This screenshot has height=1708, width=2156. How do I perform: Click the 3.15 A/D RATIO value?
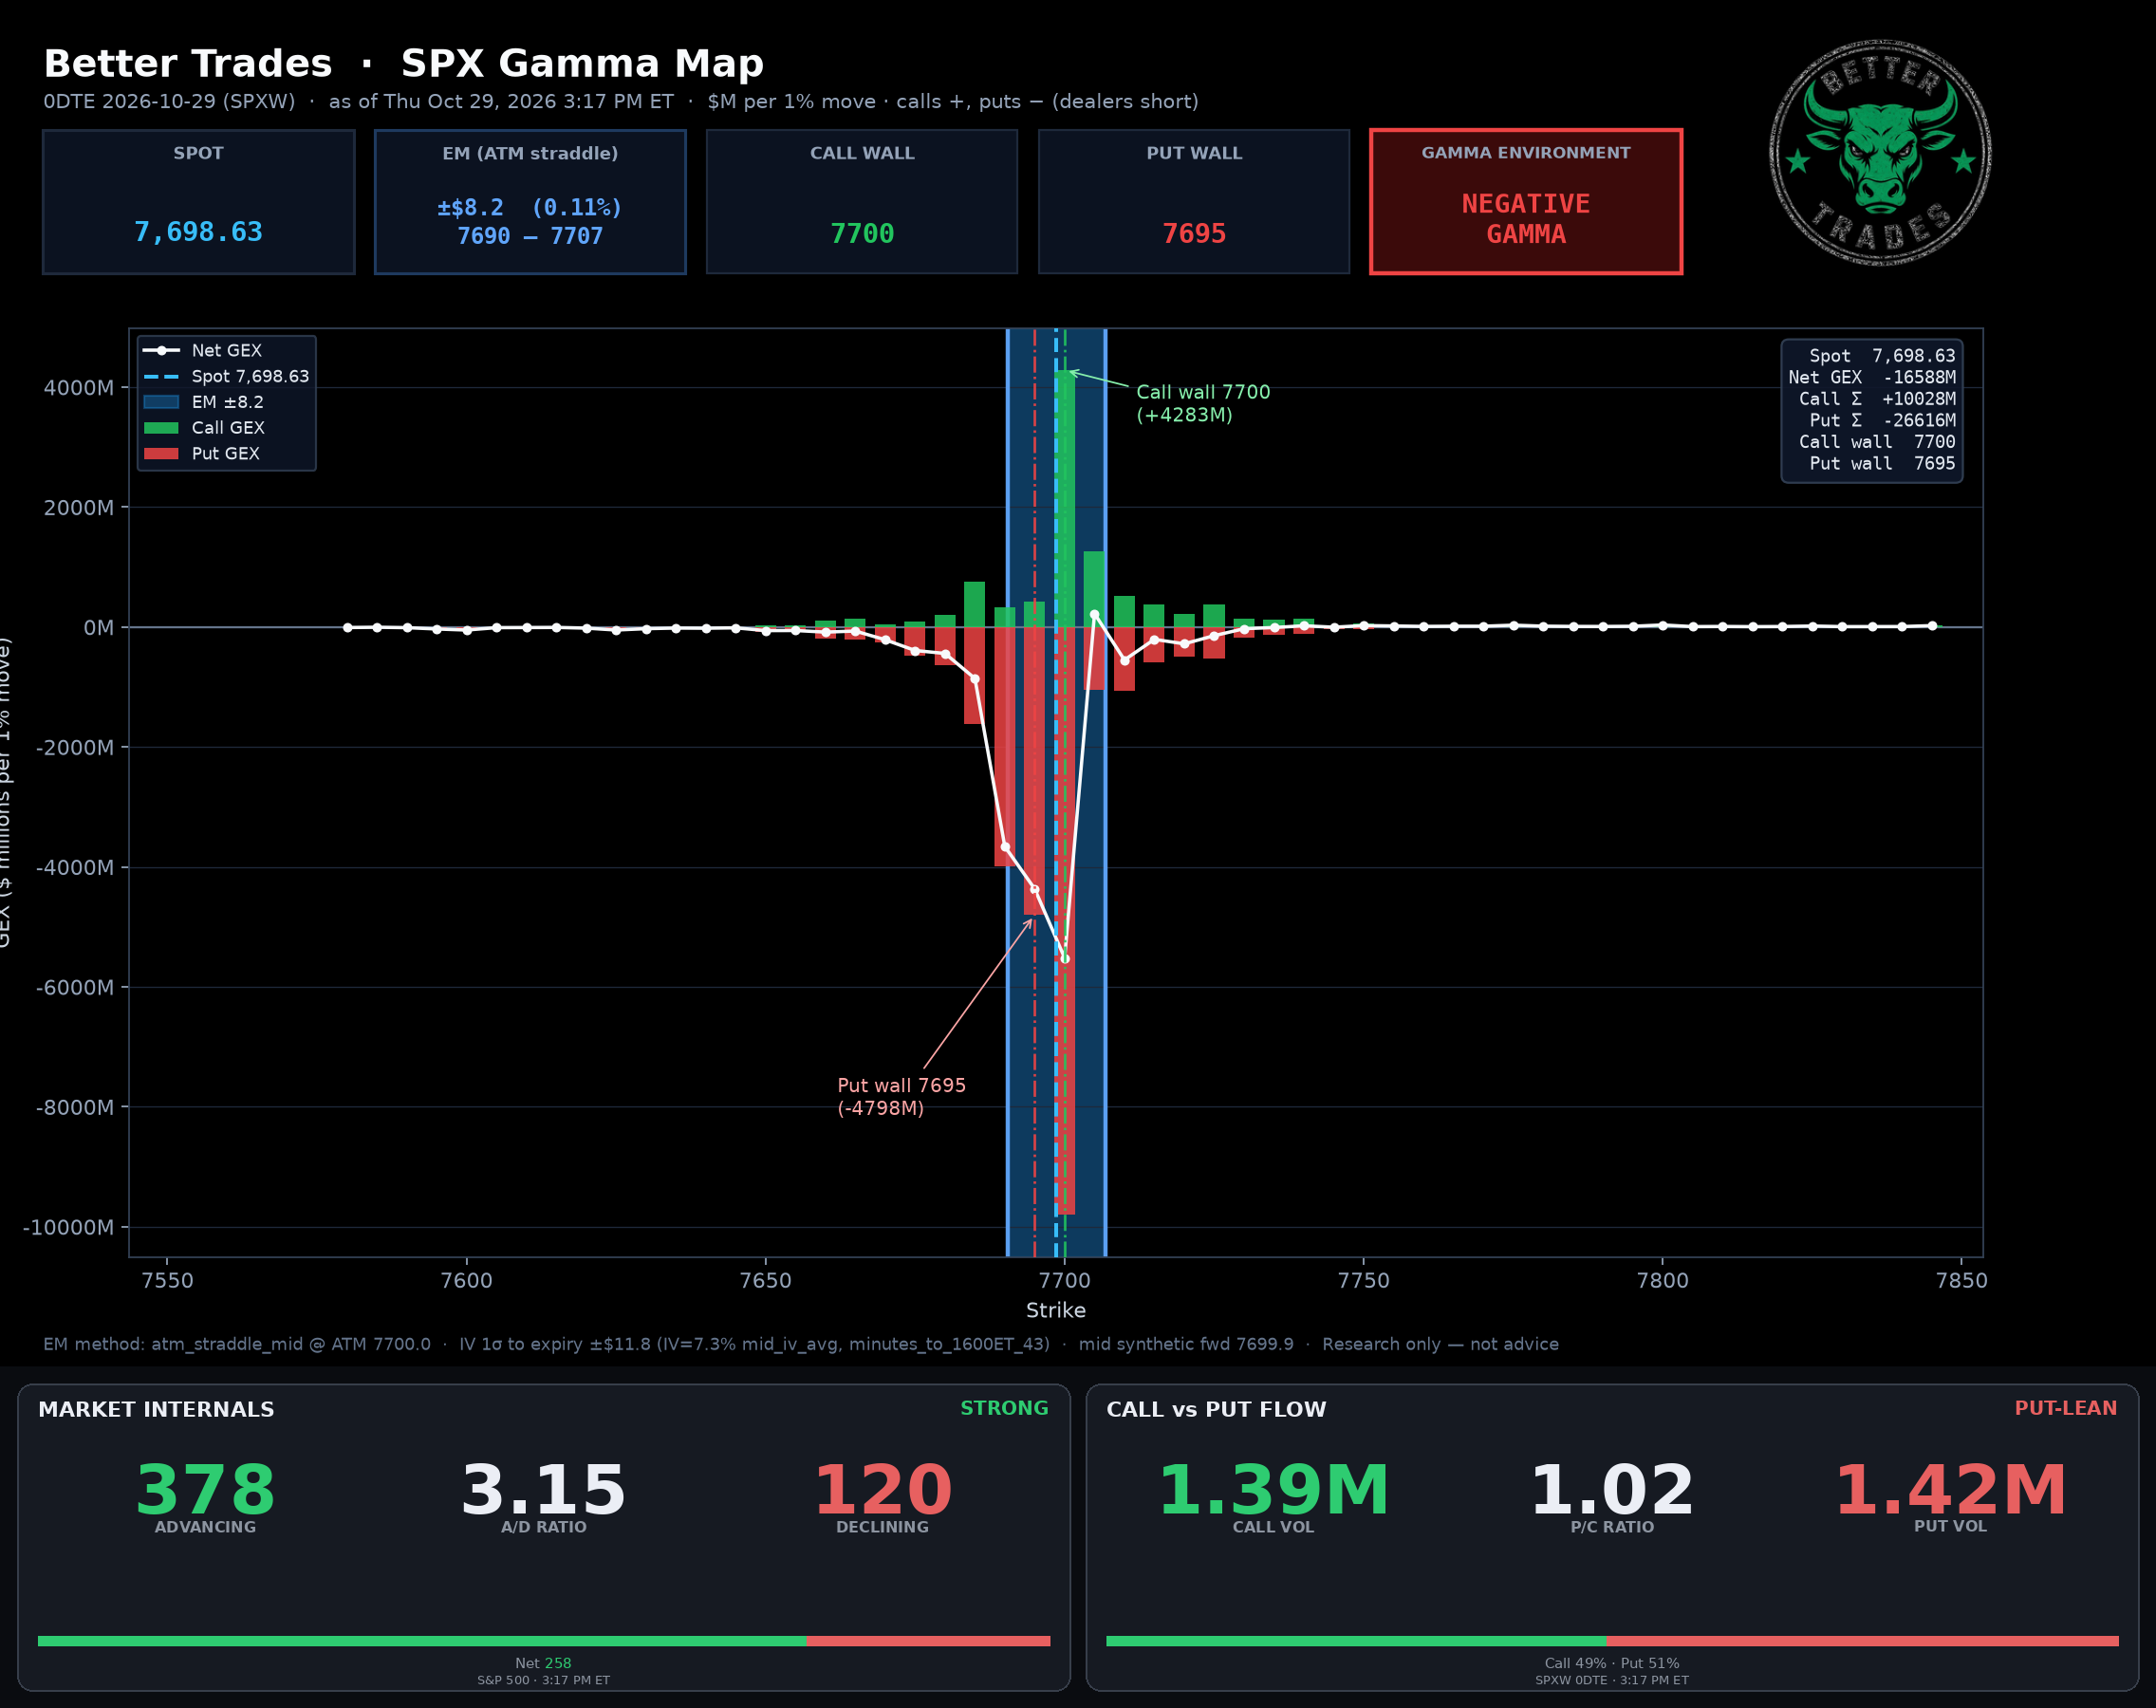coord(543,1490)
